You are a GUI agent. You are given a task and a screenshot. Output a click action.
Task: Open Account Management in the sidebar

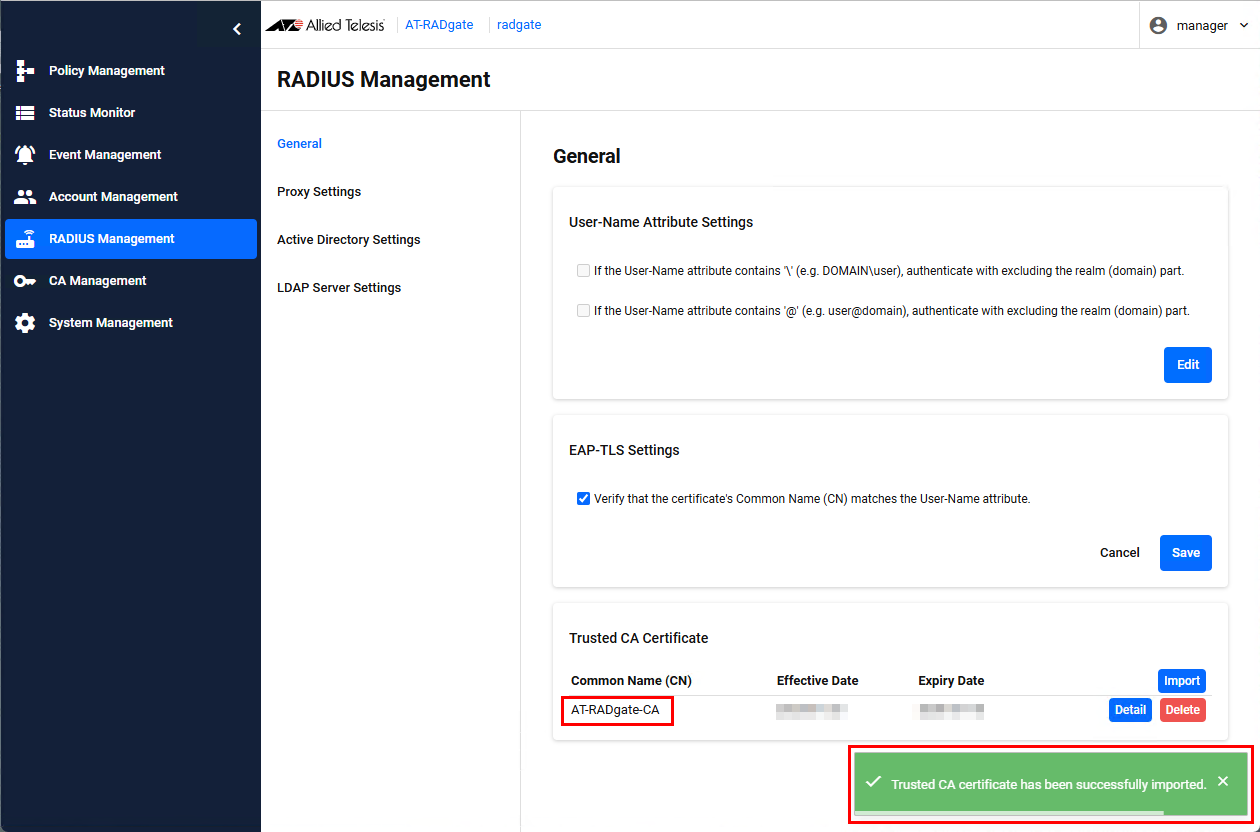click(x=131, y=197)
